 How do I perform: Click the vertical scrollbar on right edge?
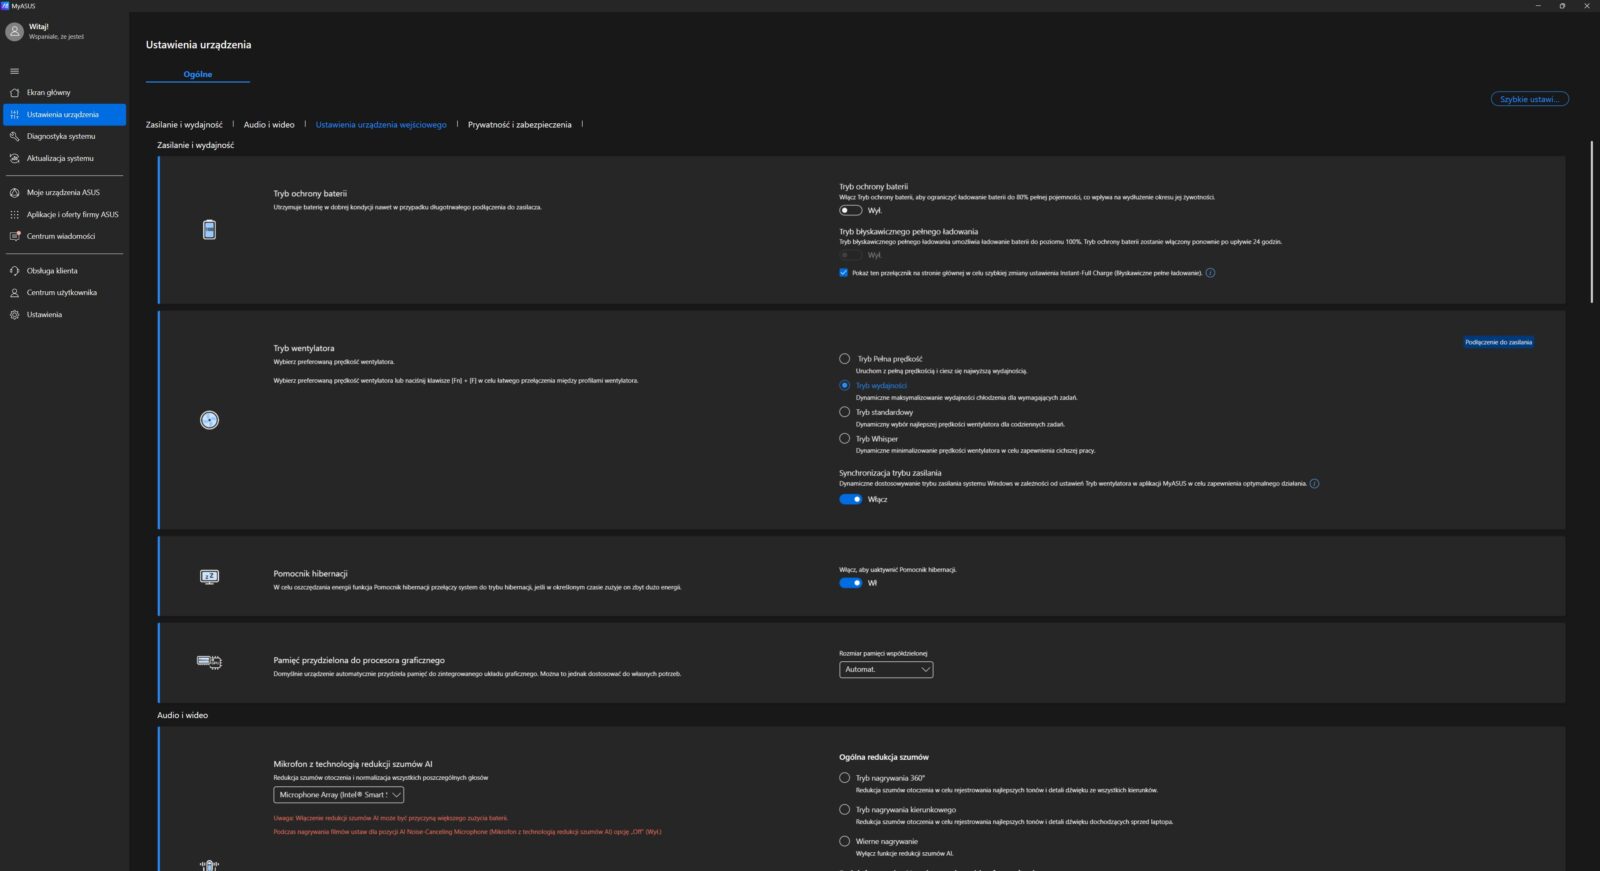[x=1592, y=222]
